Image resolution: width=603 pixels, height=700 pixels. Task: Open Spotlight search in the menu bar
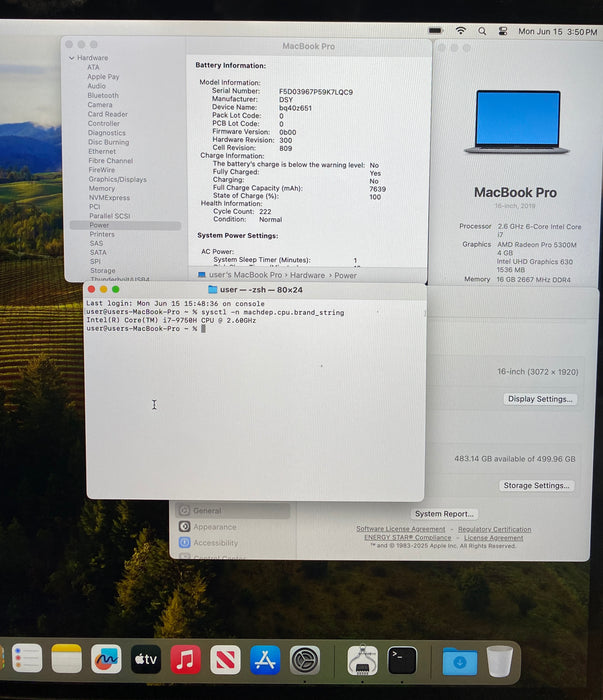[482, 31]
